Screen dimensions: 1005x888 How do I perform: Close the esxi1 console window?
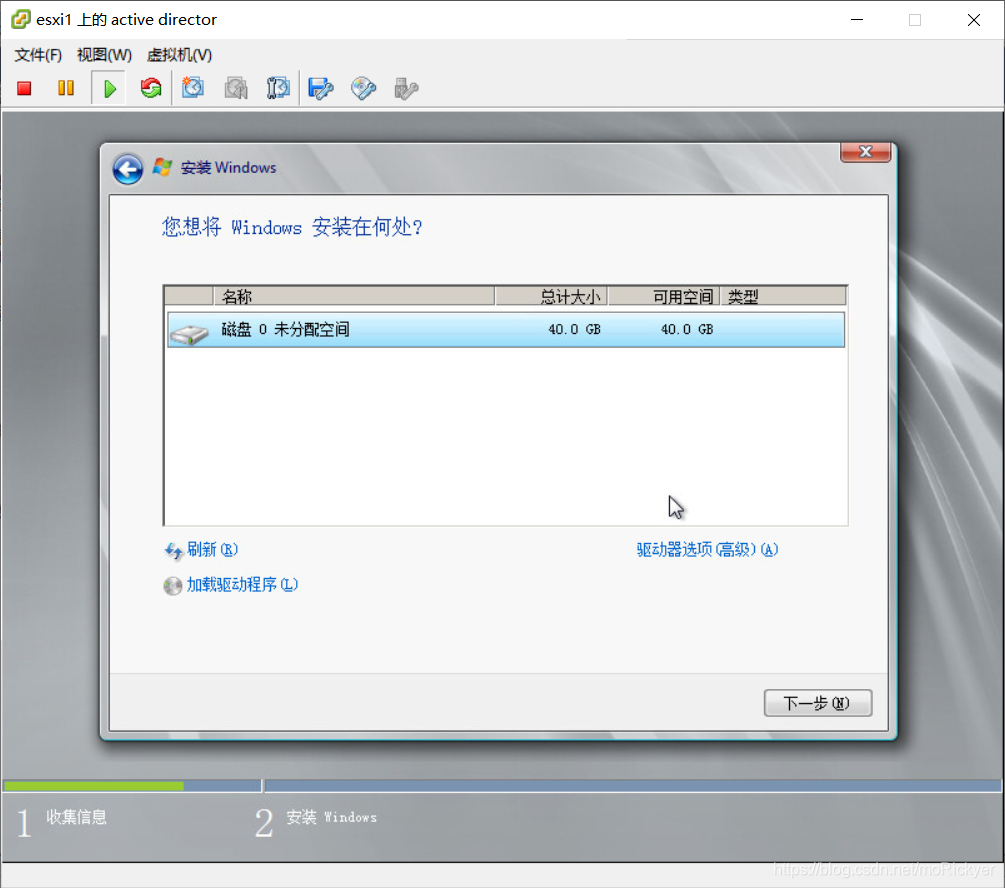[x=974, y=20]
